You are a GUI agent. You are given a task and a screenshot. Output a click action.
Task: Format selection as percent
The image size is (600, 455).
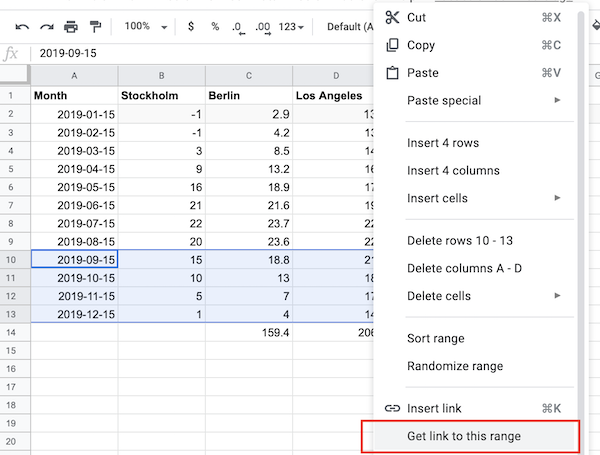(214, 26)
